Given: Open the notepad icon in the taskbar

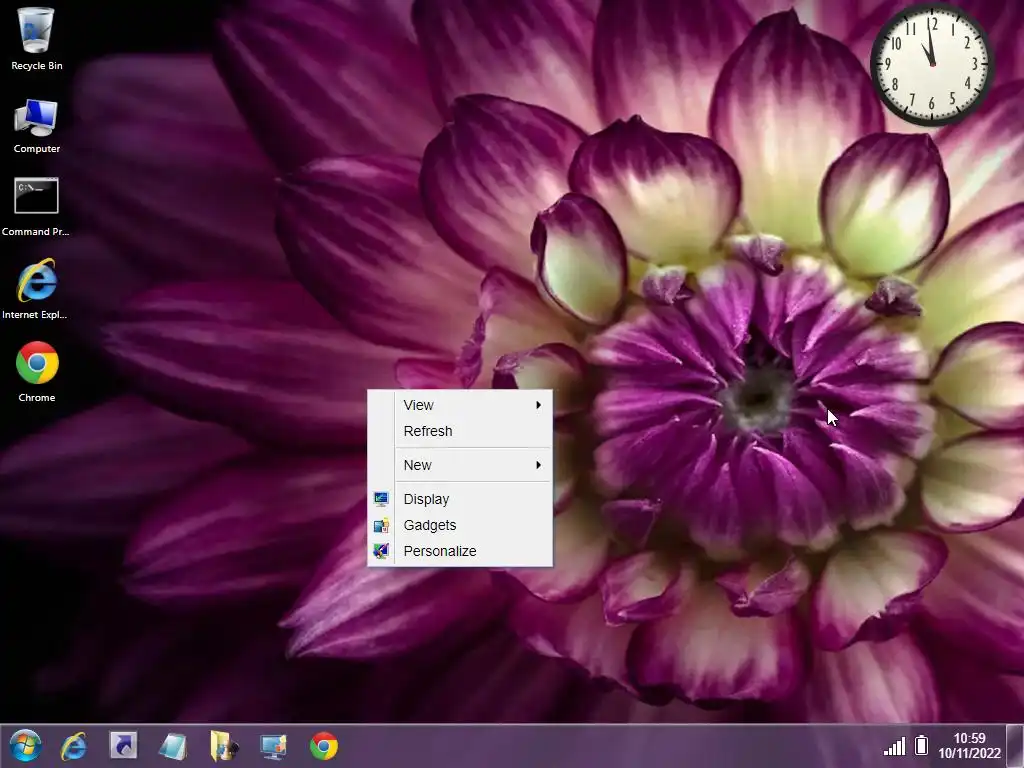Looking at the screenshot, I should pyautogui.click(x=173, y=746).
